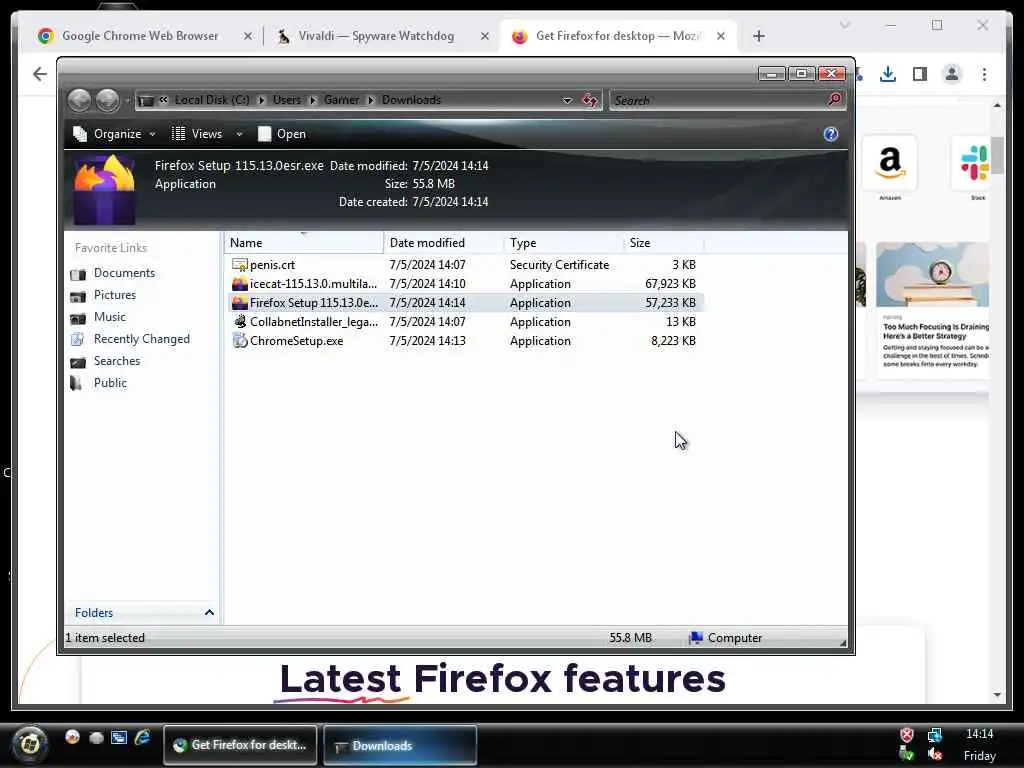Image resolution: width=1024 pixels, height=768 pixels.
Task: Open Pictures in Favorite Links
Action: [x=115, y=295]
